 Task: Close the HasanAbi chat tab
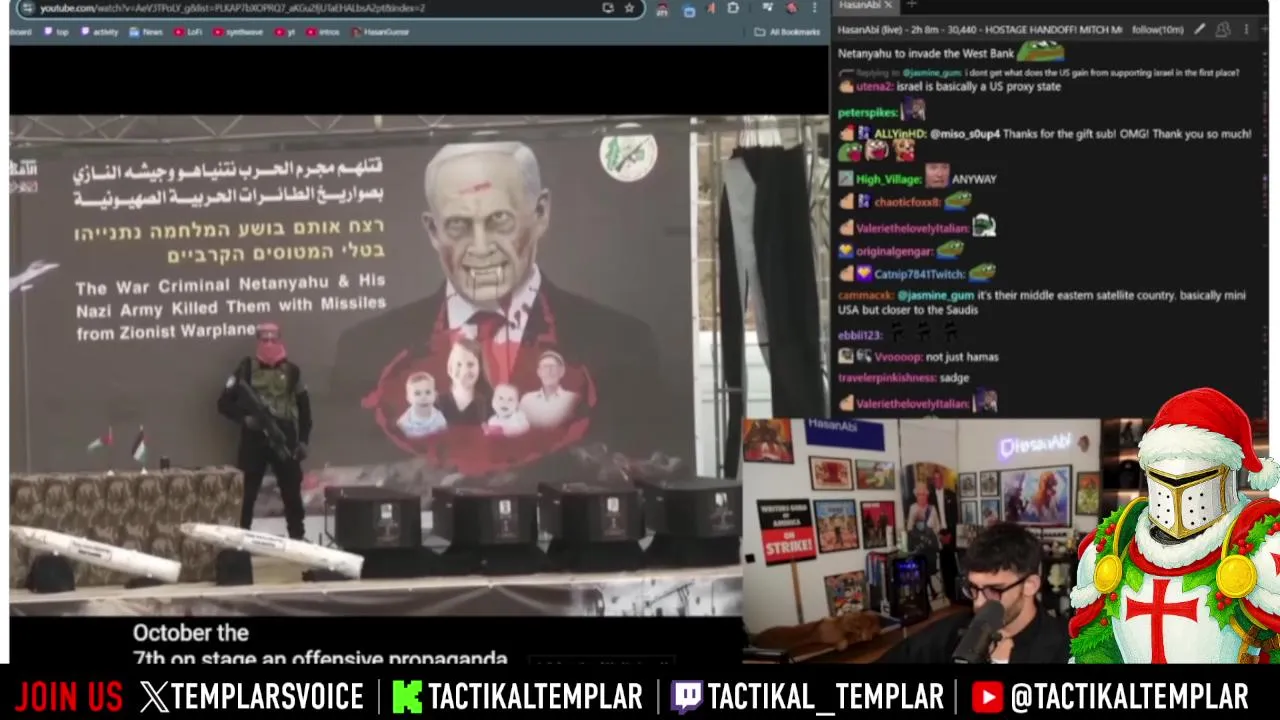tap(888, 5)
